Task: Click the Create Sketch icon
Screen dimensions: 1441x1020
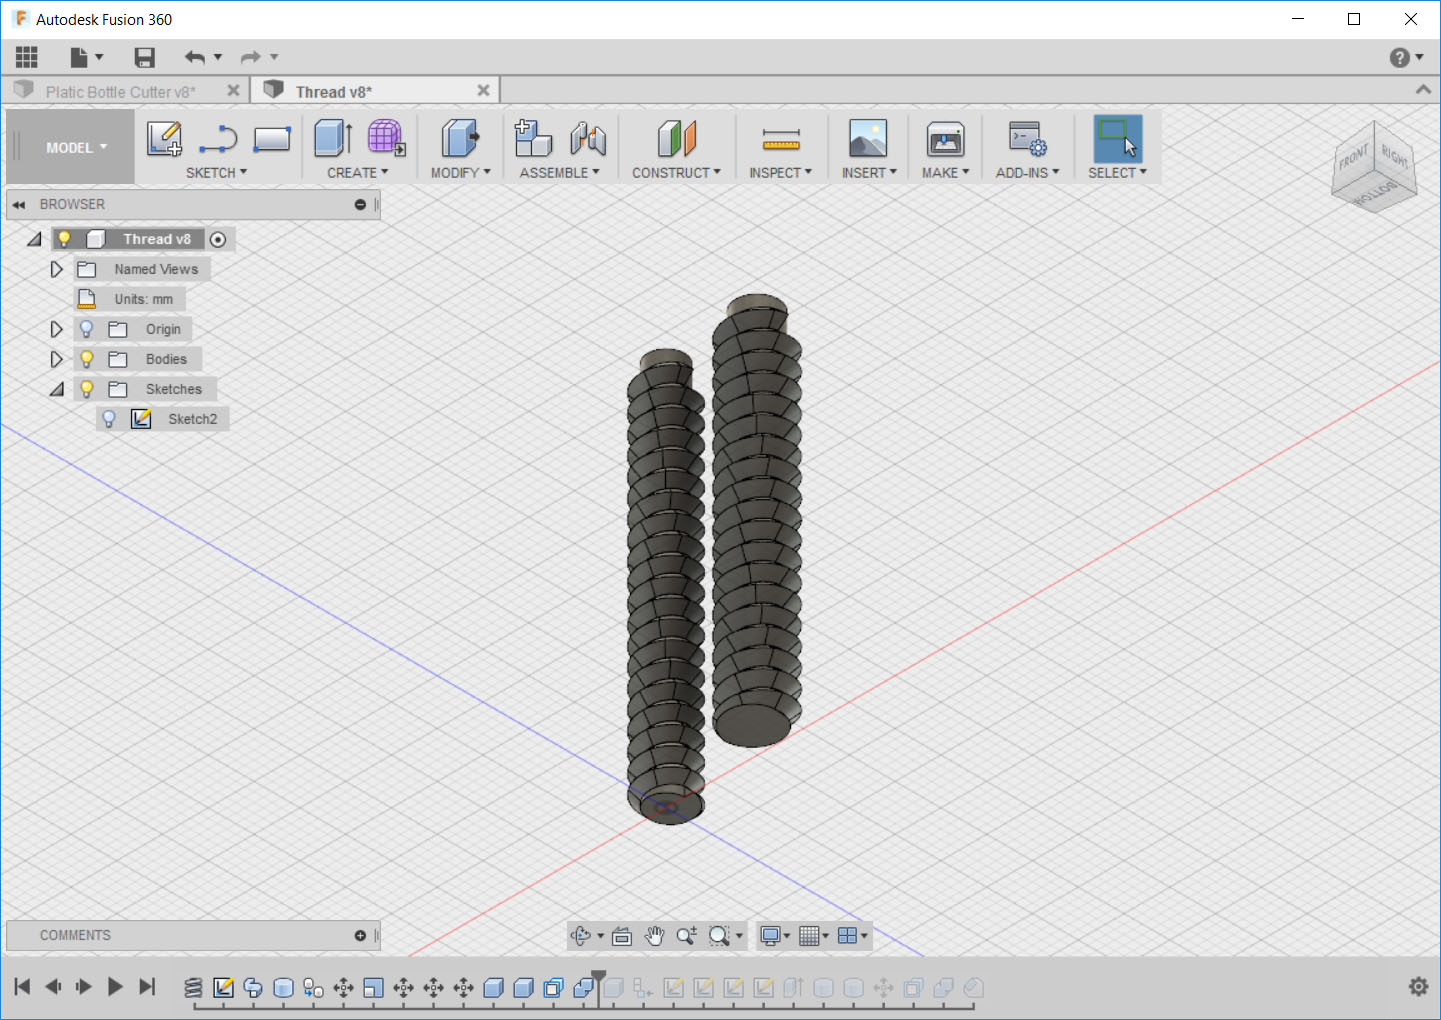Action: [164, 139]
